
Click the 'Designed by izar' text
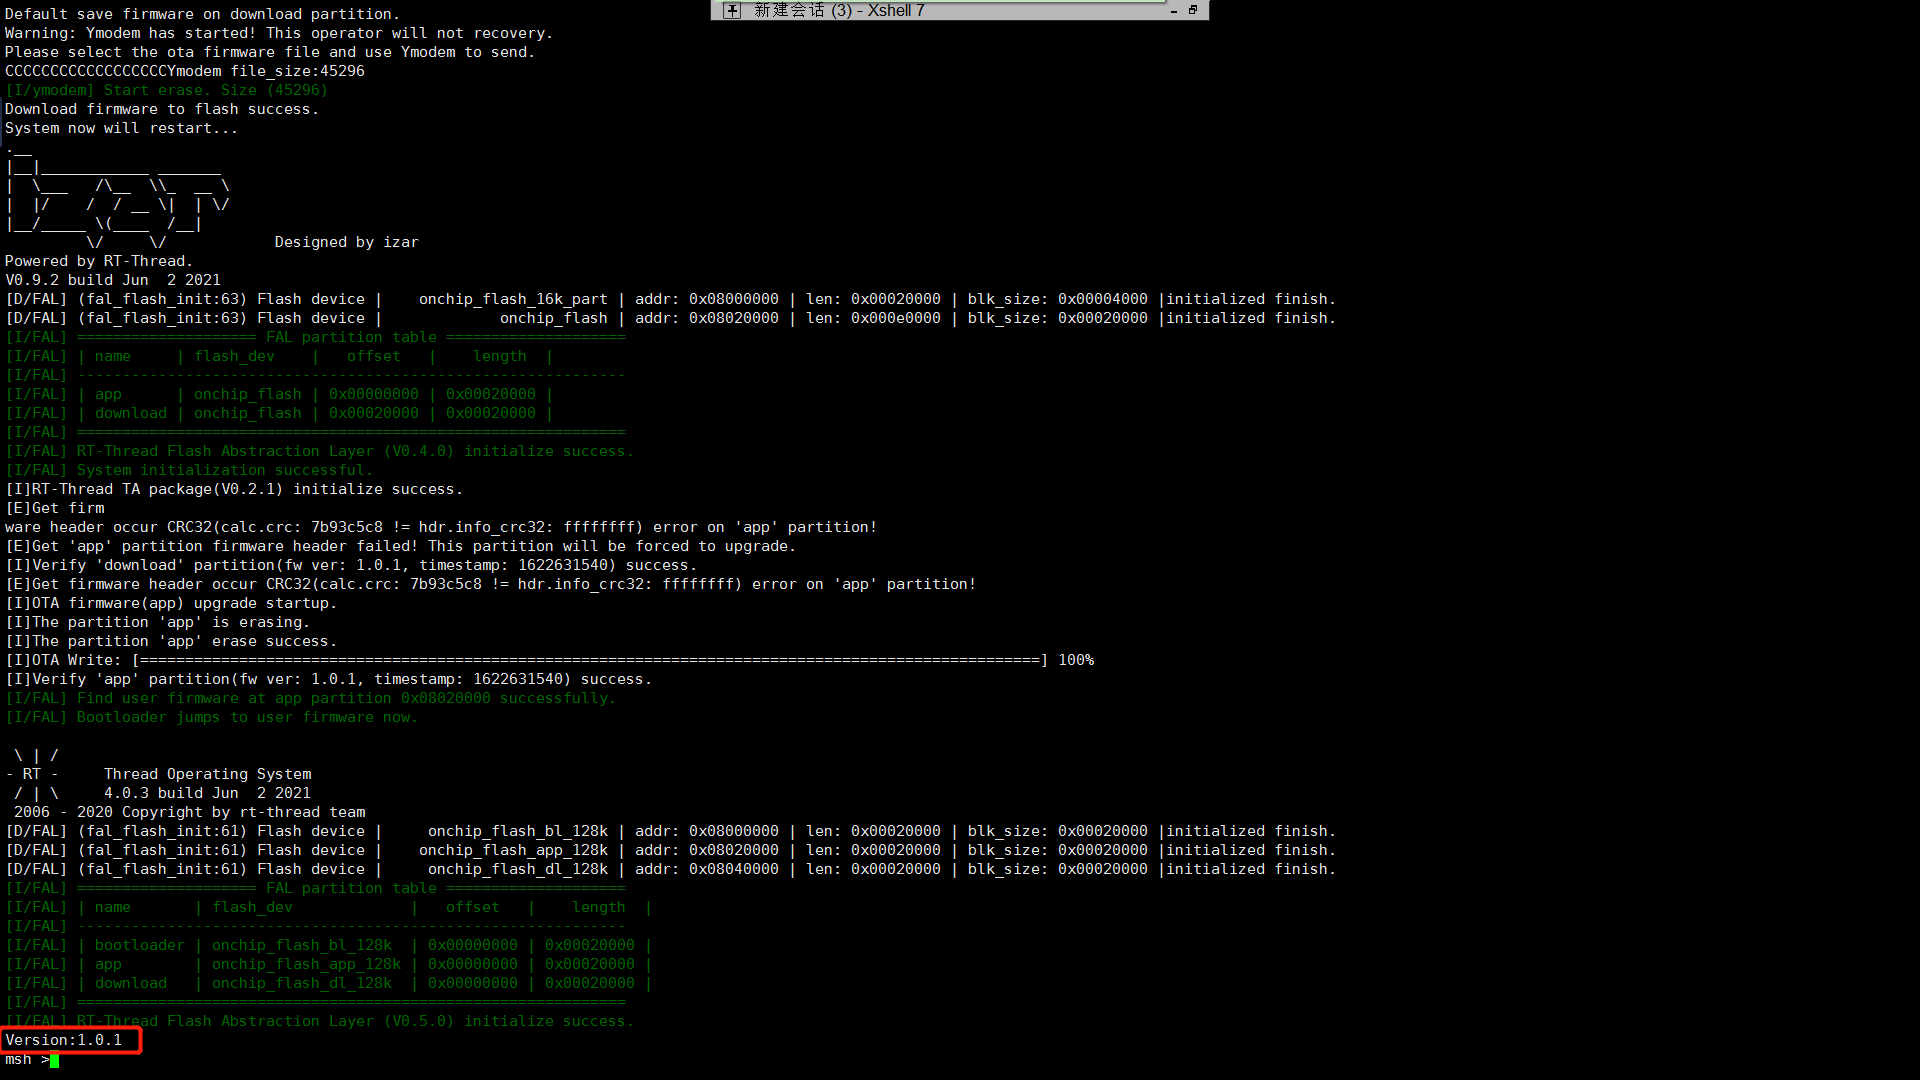pos(346,242)
